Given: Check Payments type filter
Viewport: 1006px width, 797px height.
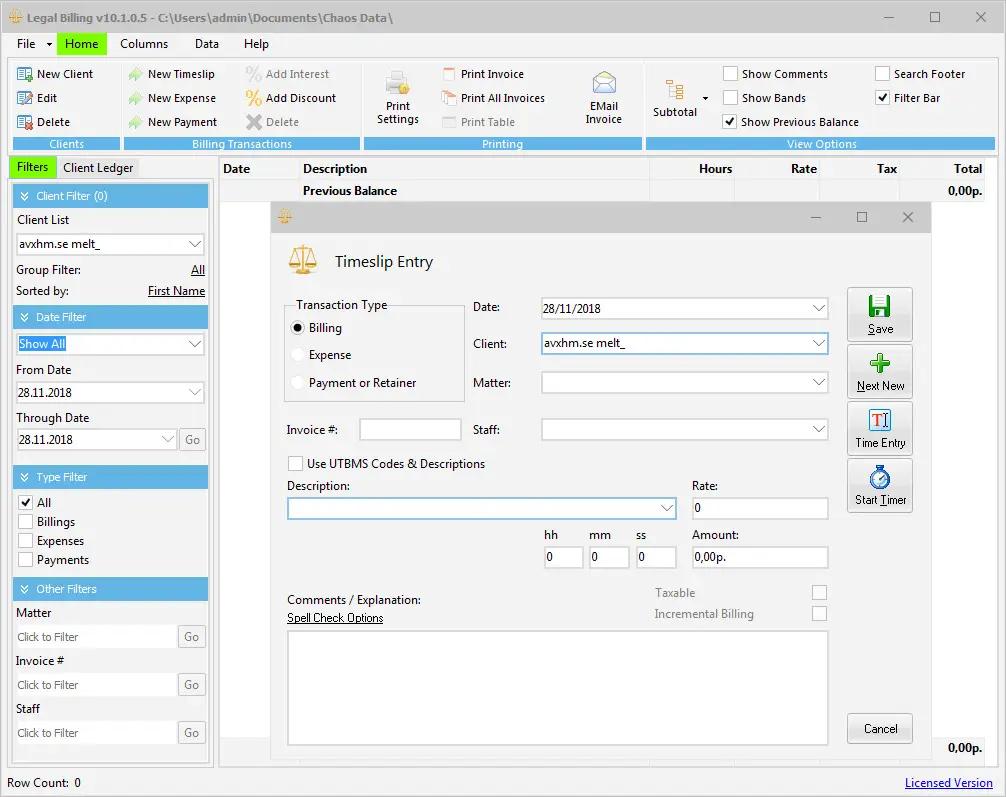Looking at the screenshot, I should (x=26, y=560).
